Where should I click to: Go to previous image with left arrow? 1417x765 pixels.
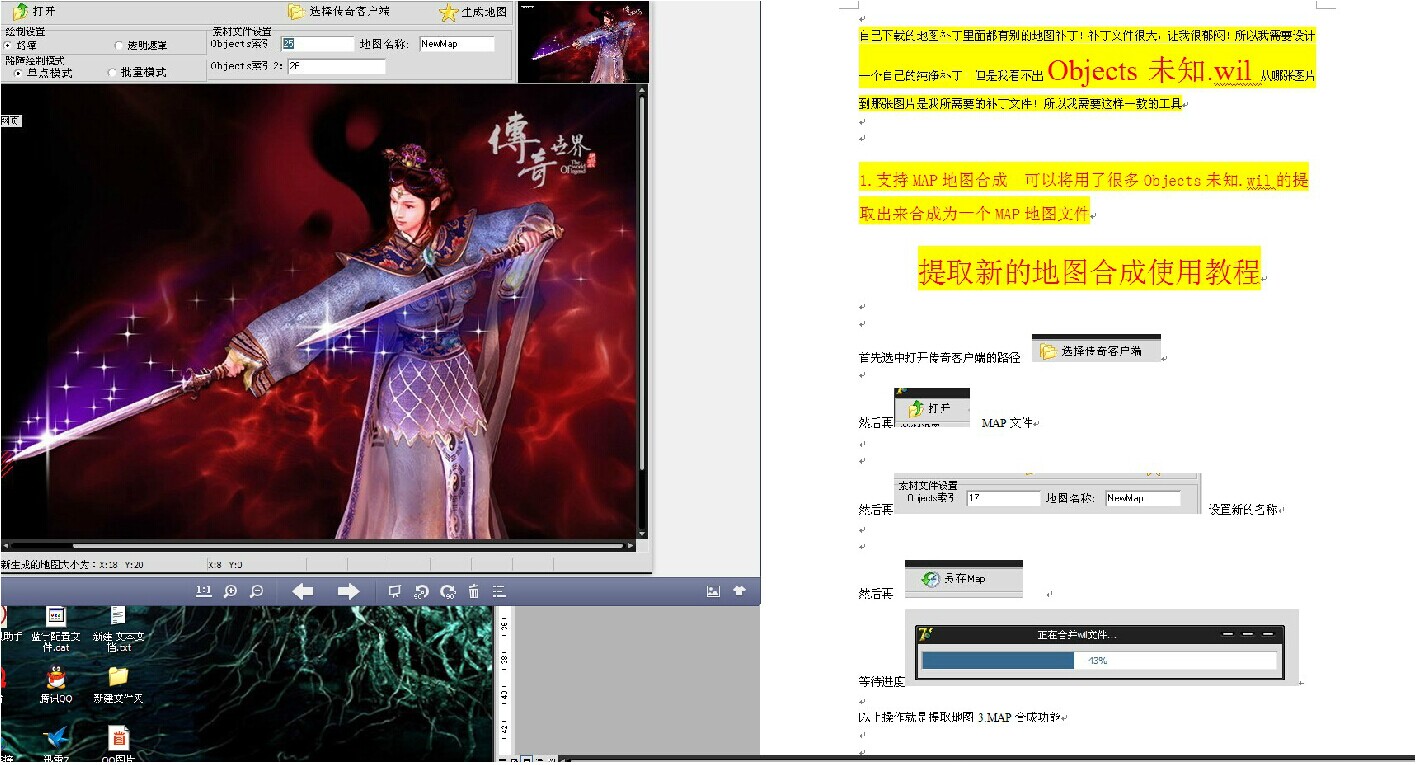(x=302, y=592)
